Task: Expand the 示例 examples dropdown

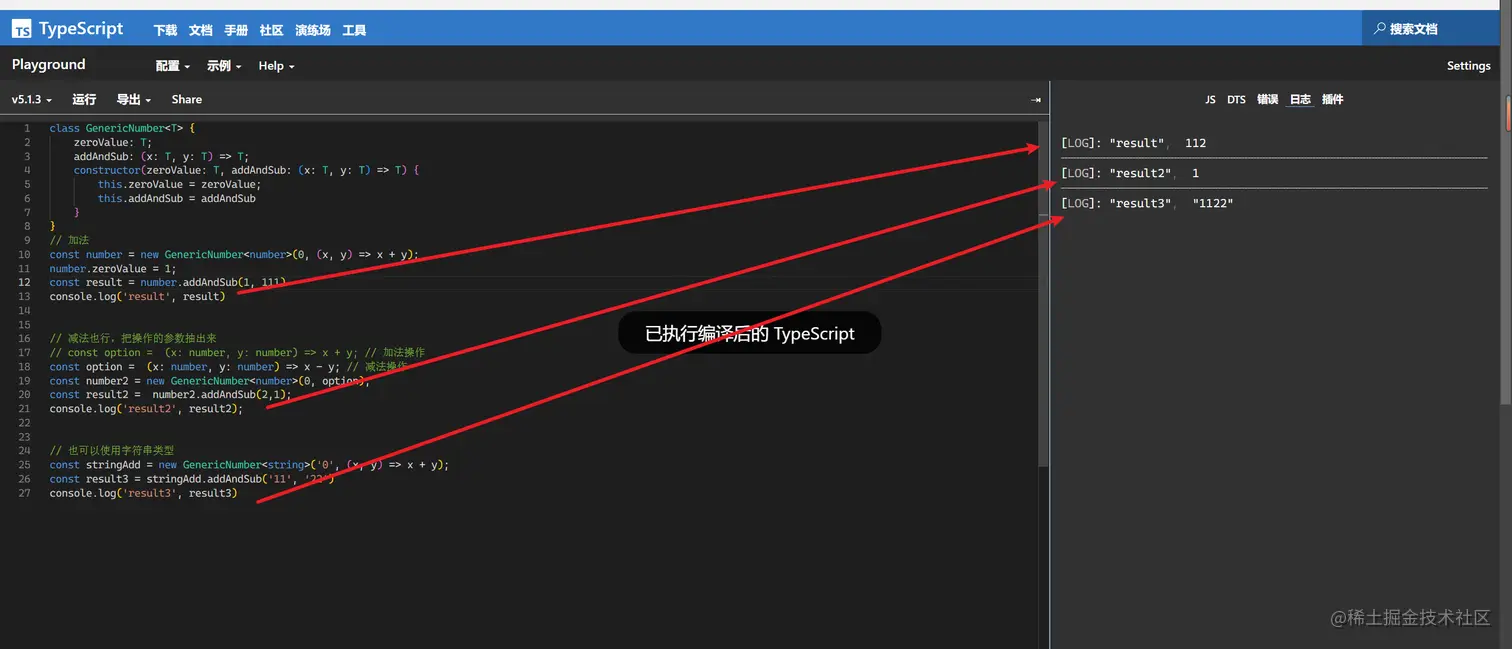Action: point(224,66)
